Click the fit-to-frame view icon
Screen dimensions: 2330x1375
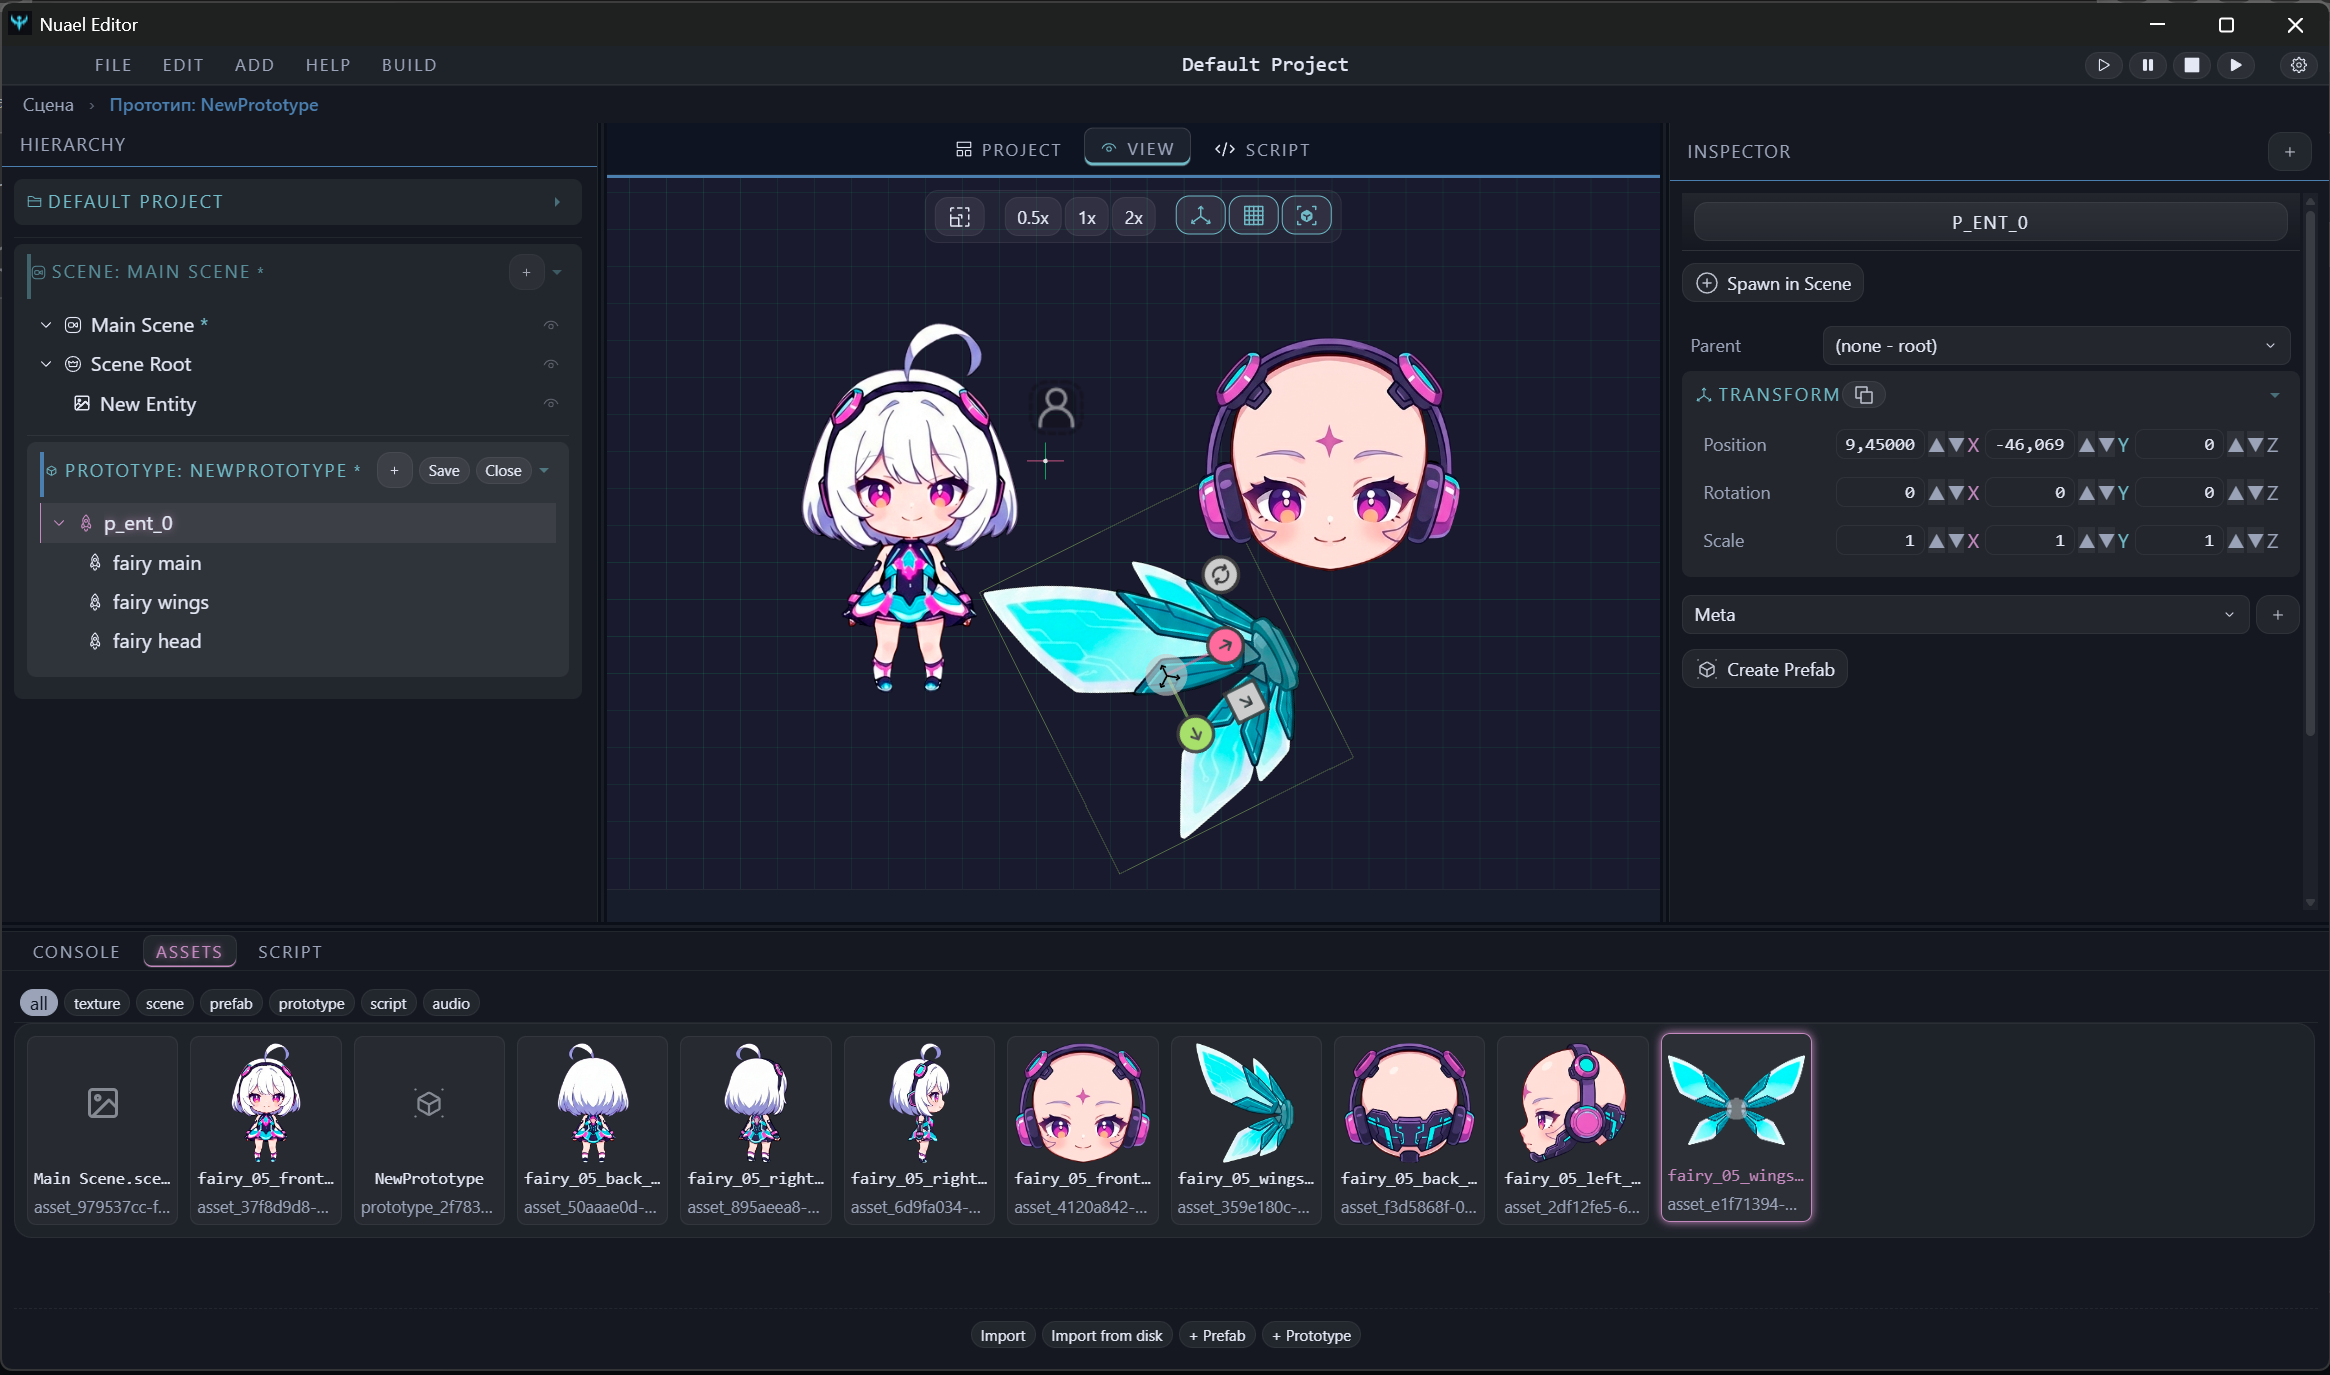pyautogui.click(x=960, y=217)
